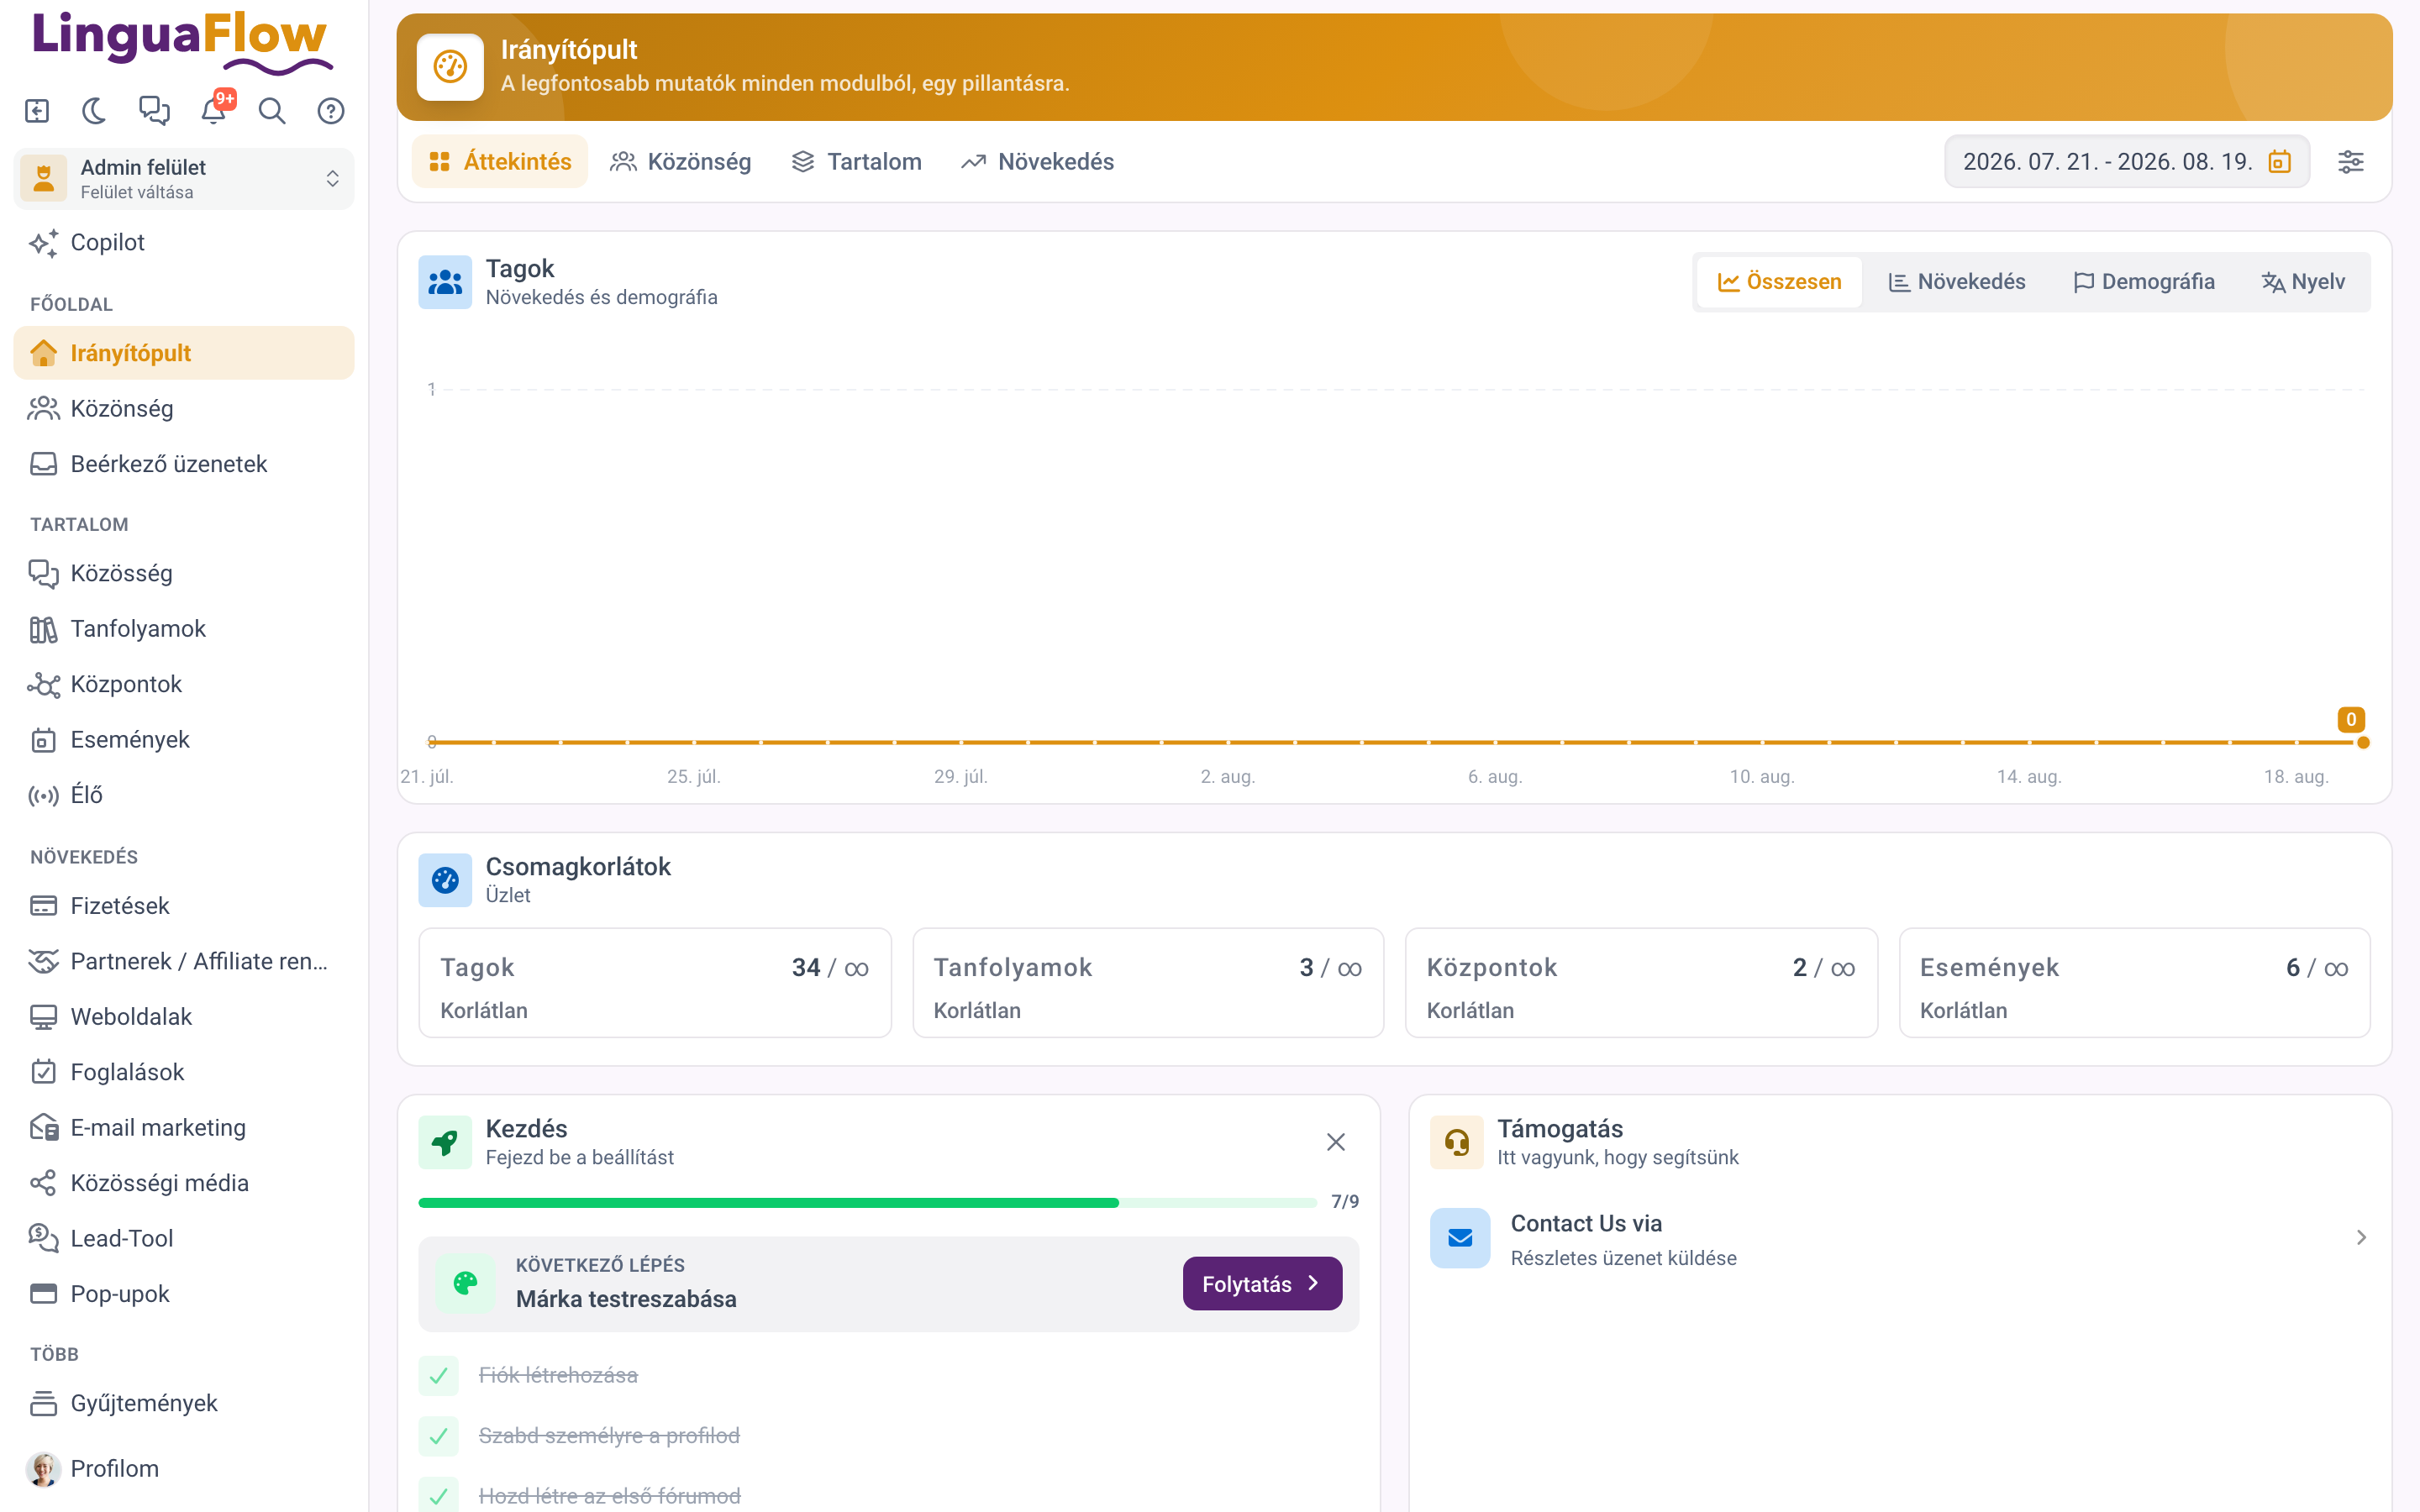This screenshot has width=2420, height=1512.
Task: Open Foglalások in sidebar
Action: pos(184,1072)
